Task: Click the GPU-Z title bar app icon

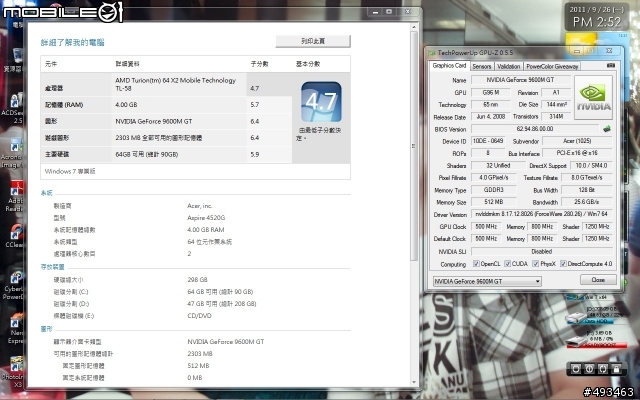Action: pyautogui.click(x=432, y=53)
